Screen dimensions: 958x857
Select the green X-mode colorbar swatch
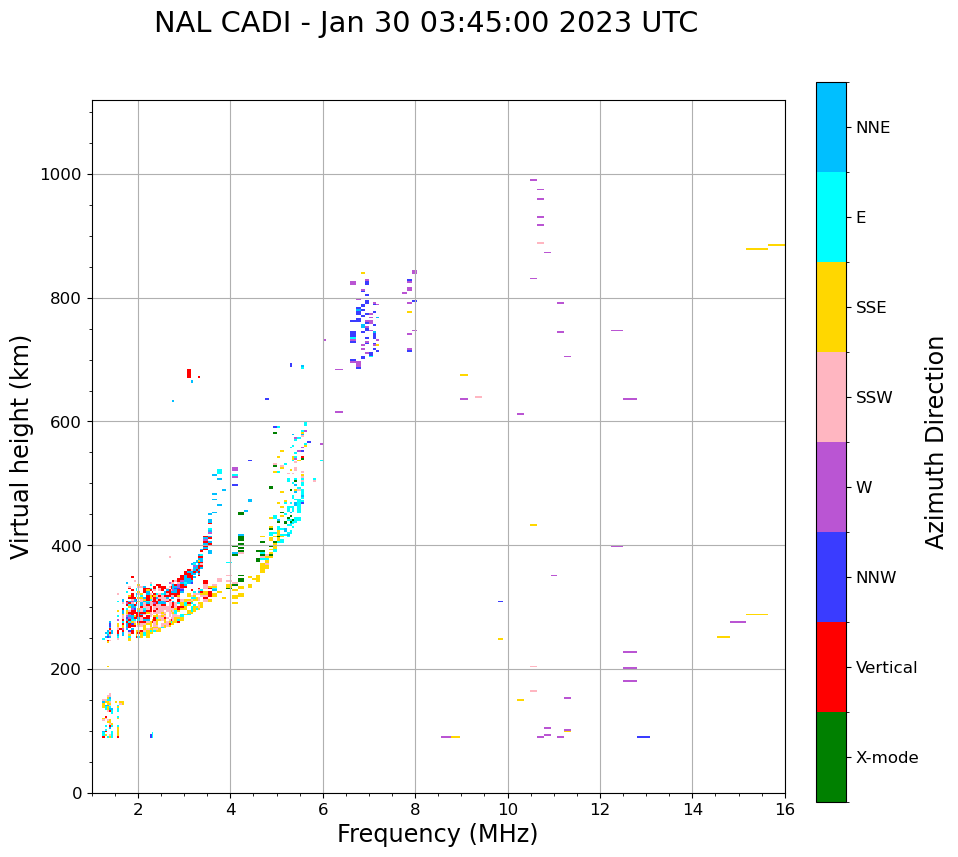[x=831, y=757]
